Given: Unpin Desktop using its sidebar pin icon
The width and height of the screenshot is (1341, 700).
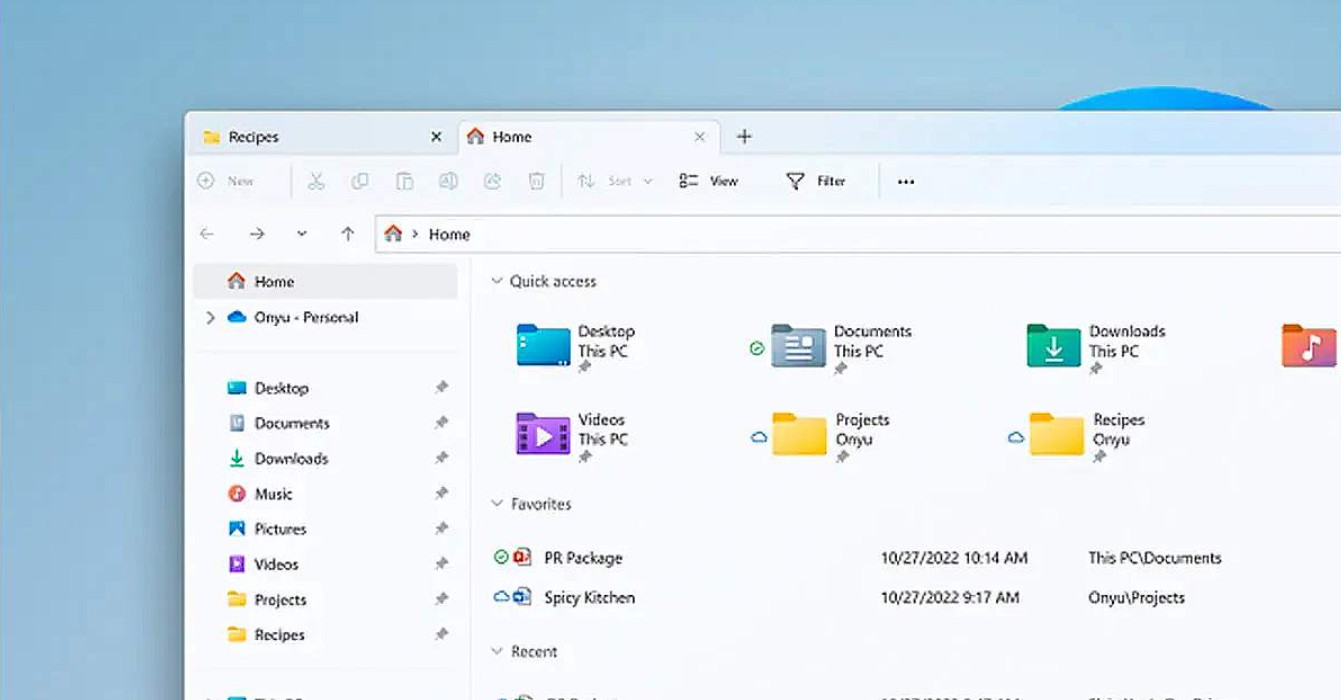Looking at the screenshot, I should [x=441, y=388].
